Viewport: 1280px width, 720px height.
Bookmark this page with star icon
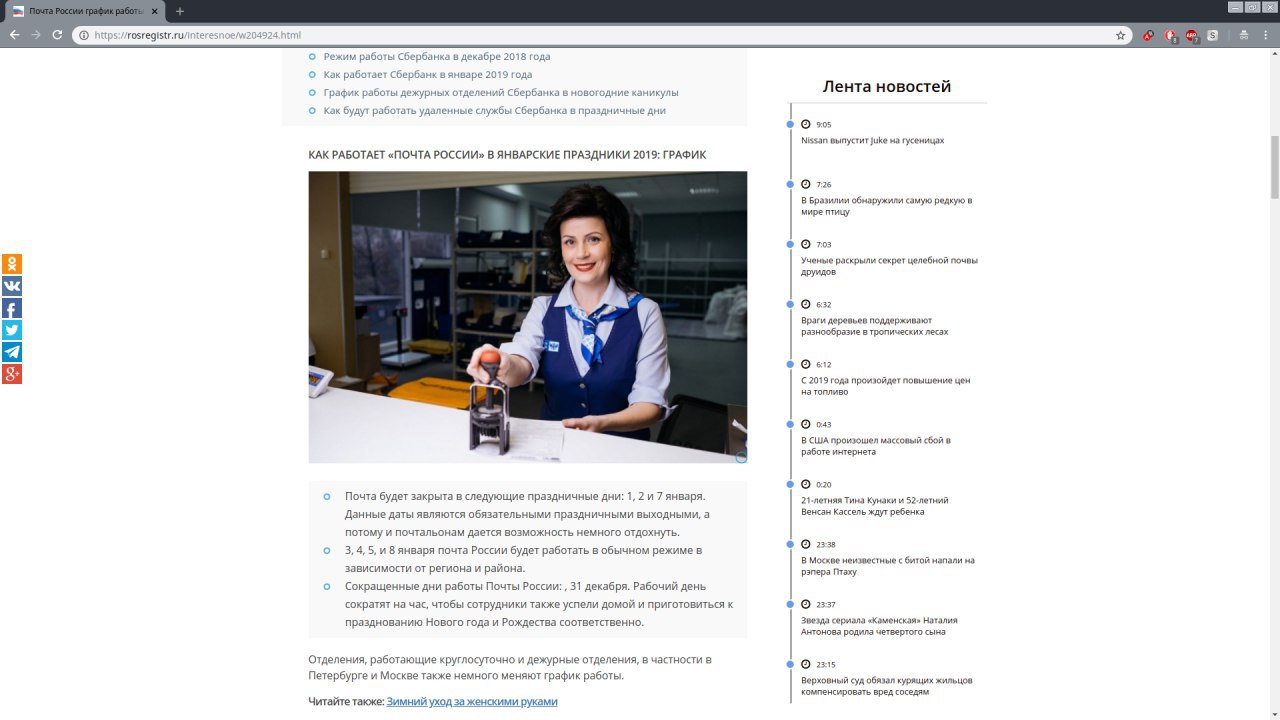click(x=1121, y=35)
